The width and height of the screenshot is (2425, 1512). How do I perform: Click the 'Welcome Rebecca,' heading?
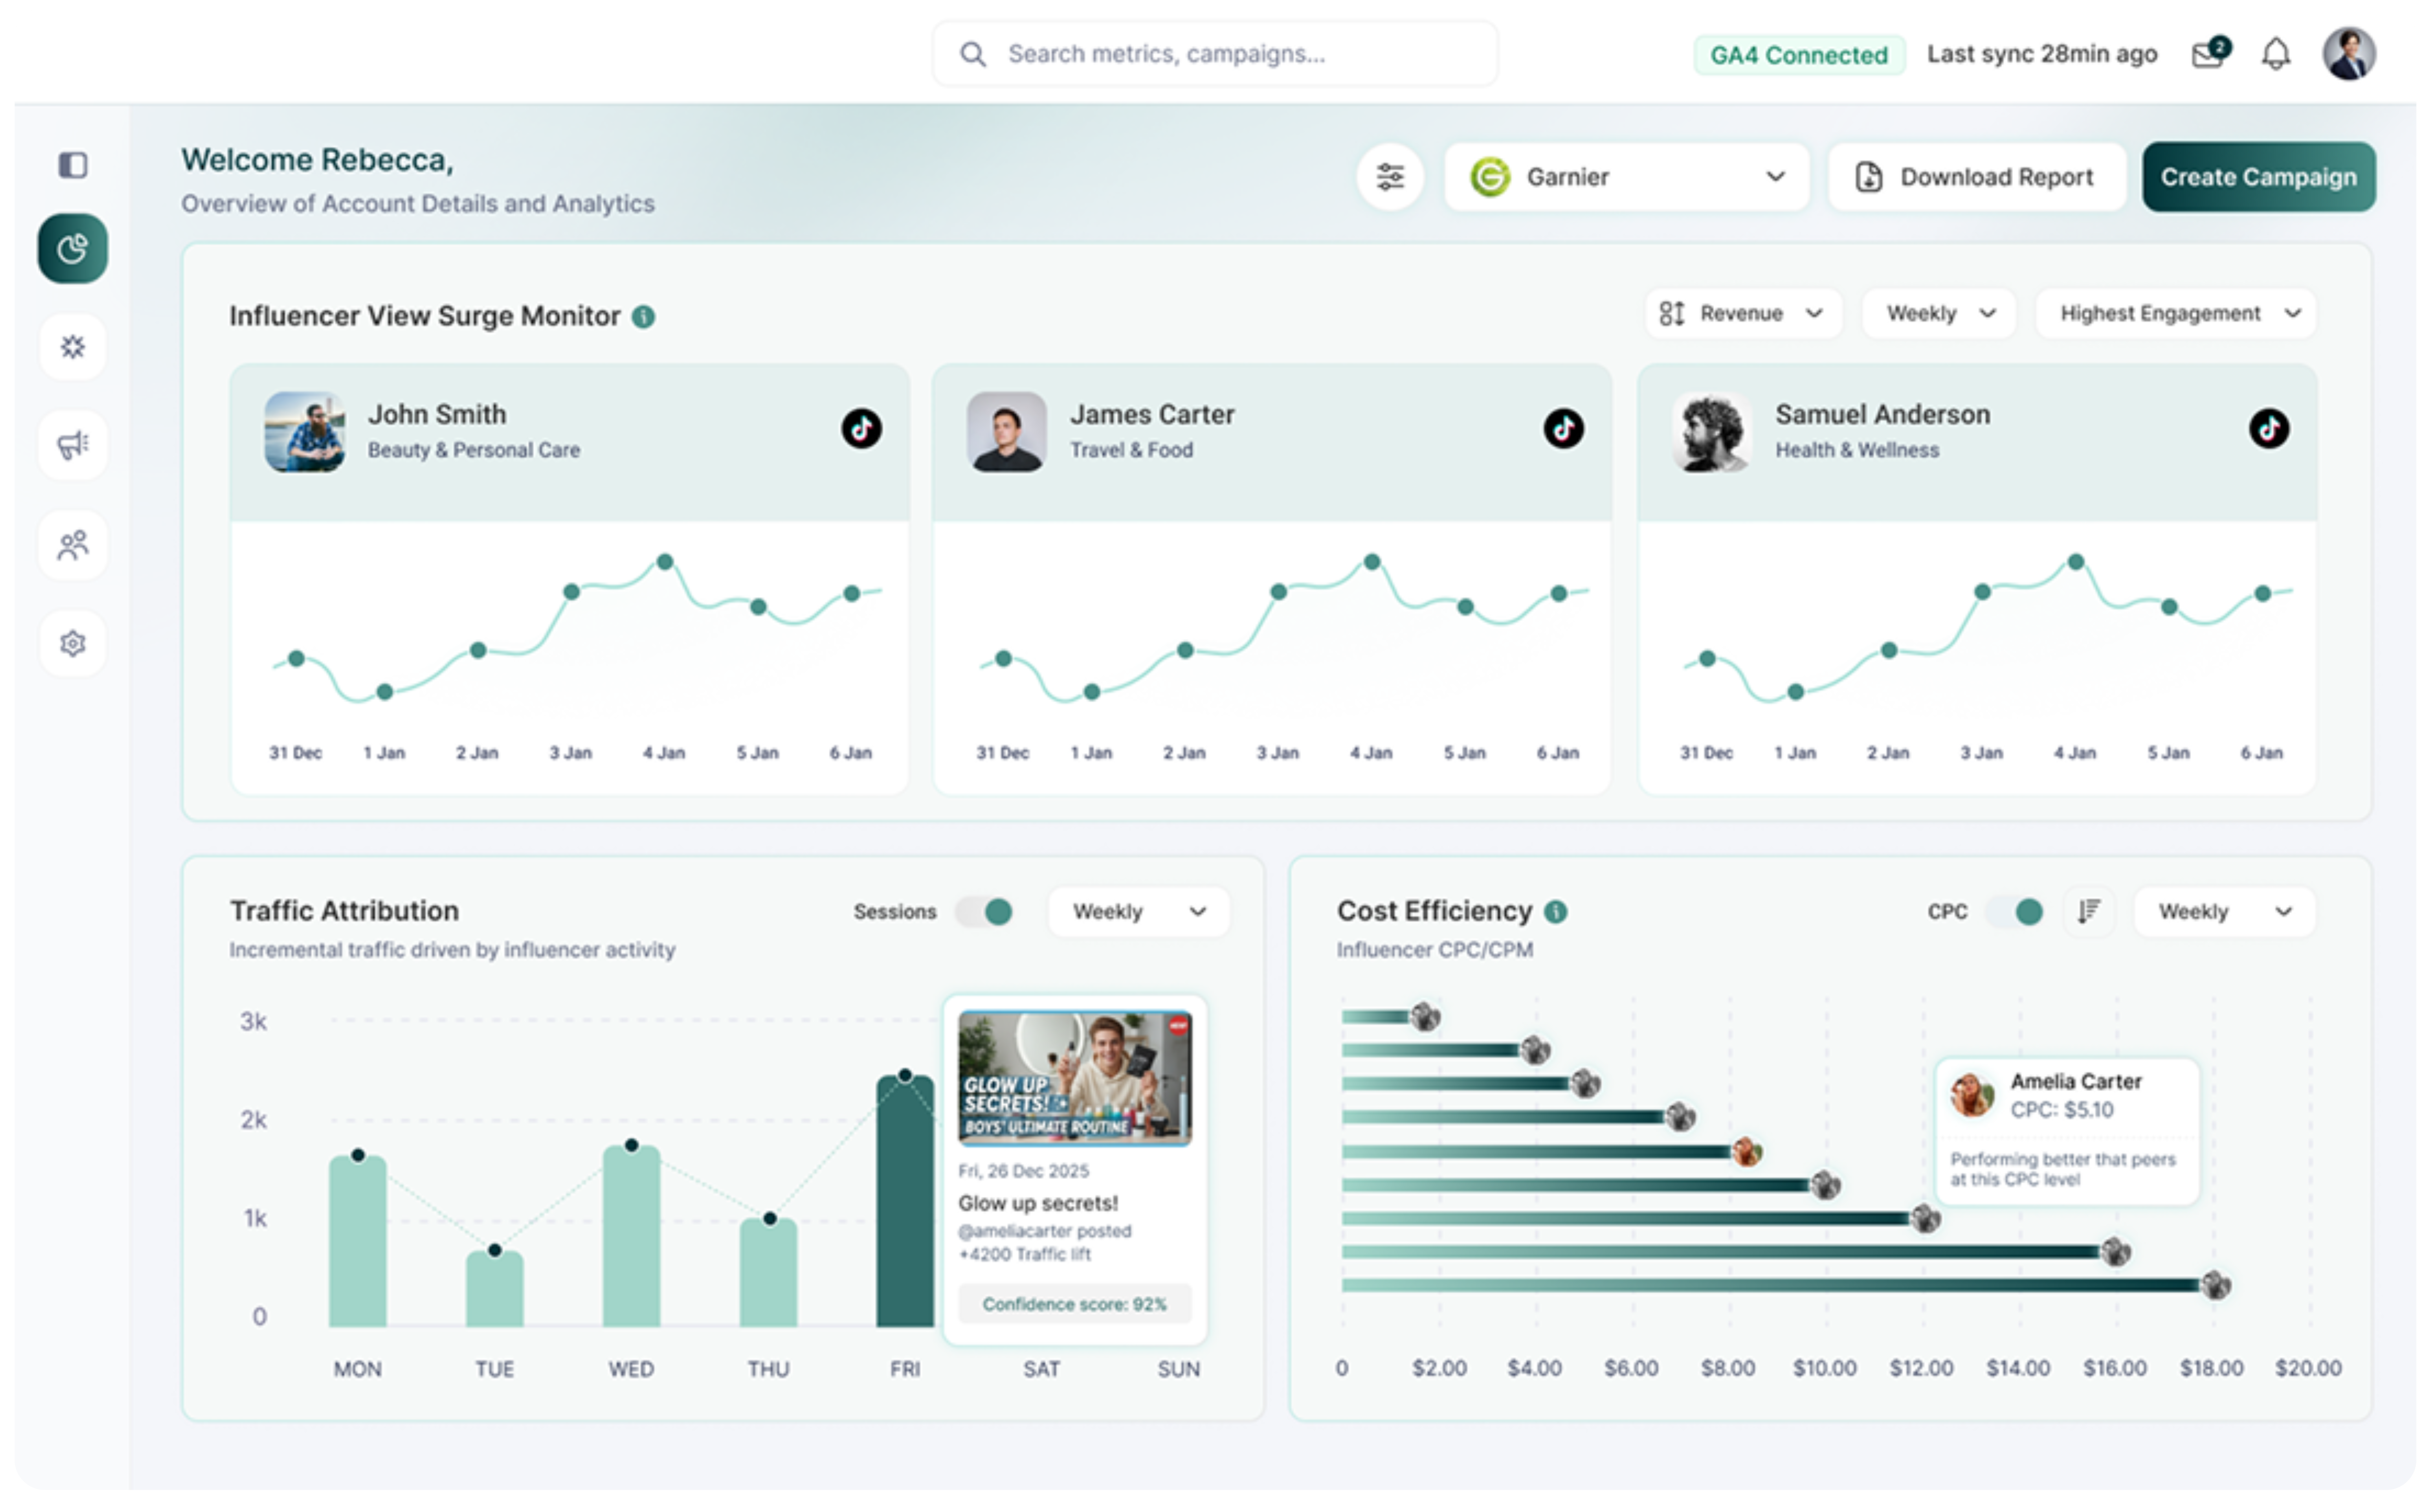[317, 160]
